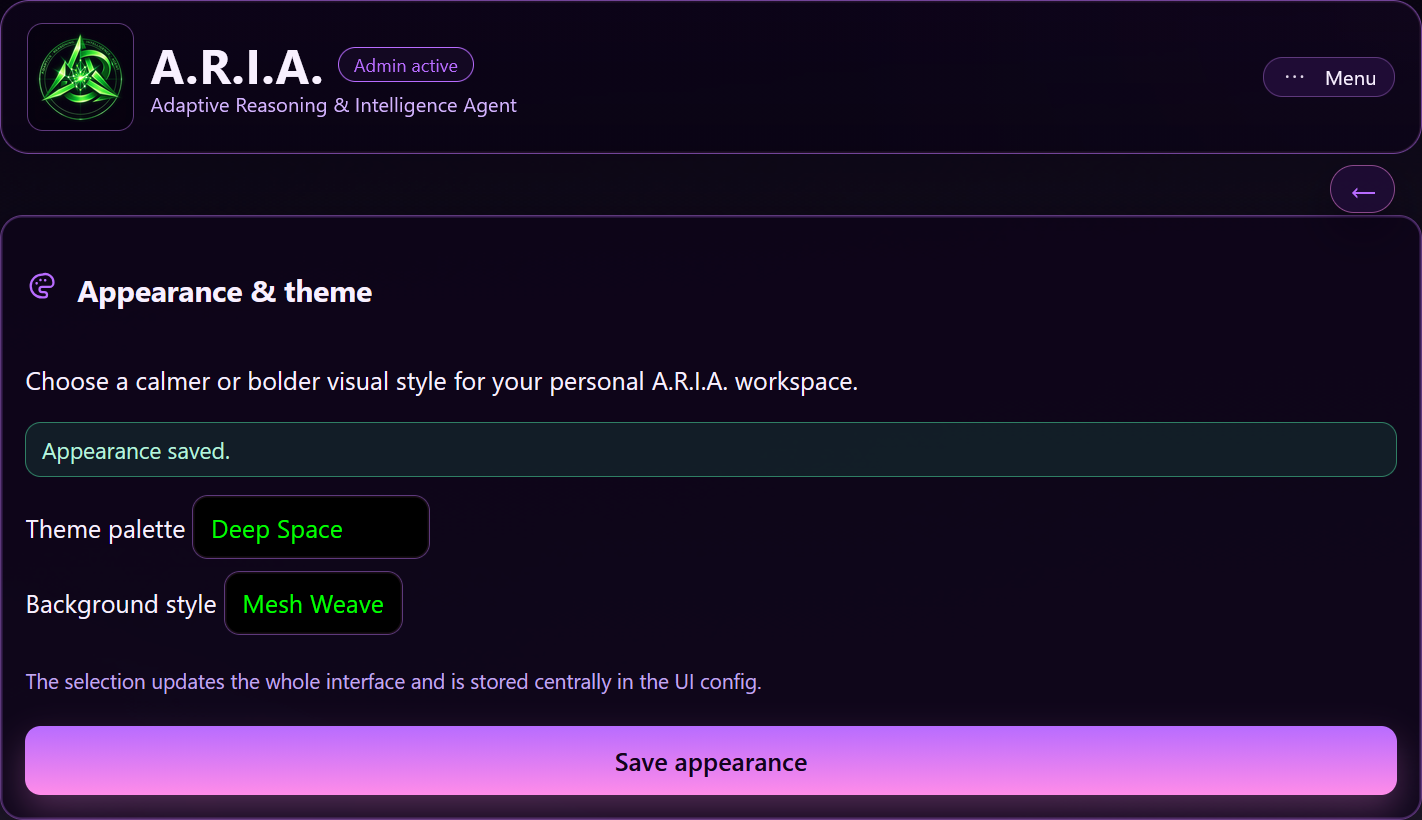Click the Deep Space selected value
Screen dimensions: 1422x820
pos(277,529)
